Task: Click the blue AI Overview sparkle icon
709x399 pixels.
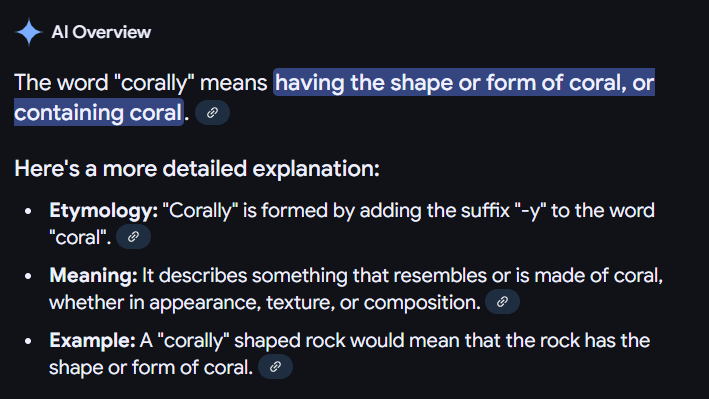Action: pyautogui.click(x=29, y=32)
